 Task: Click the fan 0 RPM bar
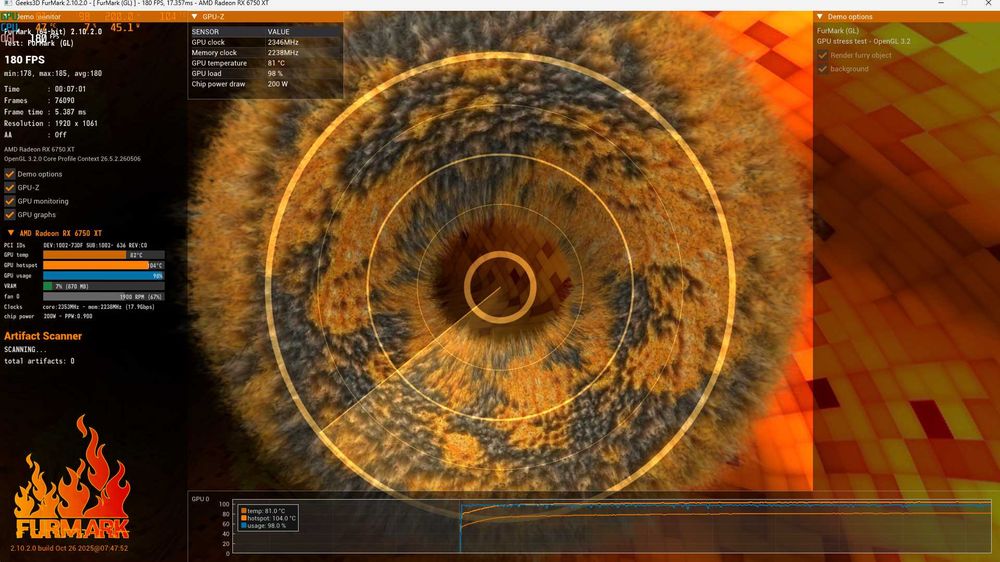click(x=104, y=297)
